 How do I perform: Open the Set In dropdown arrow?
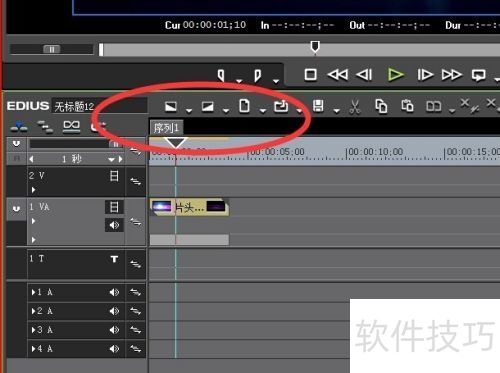click(239, 81)
